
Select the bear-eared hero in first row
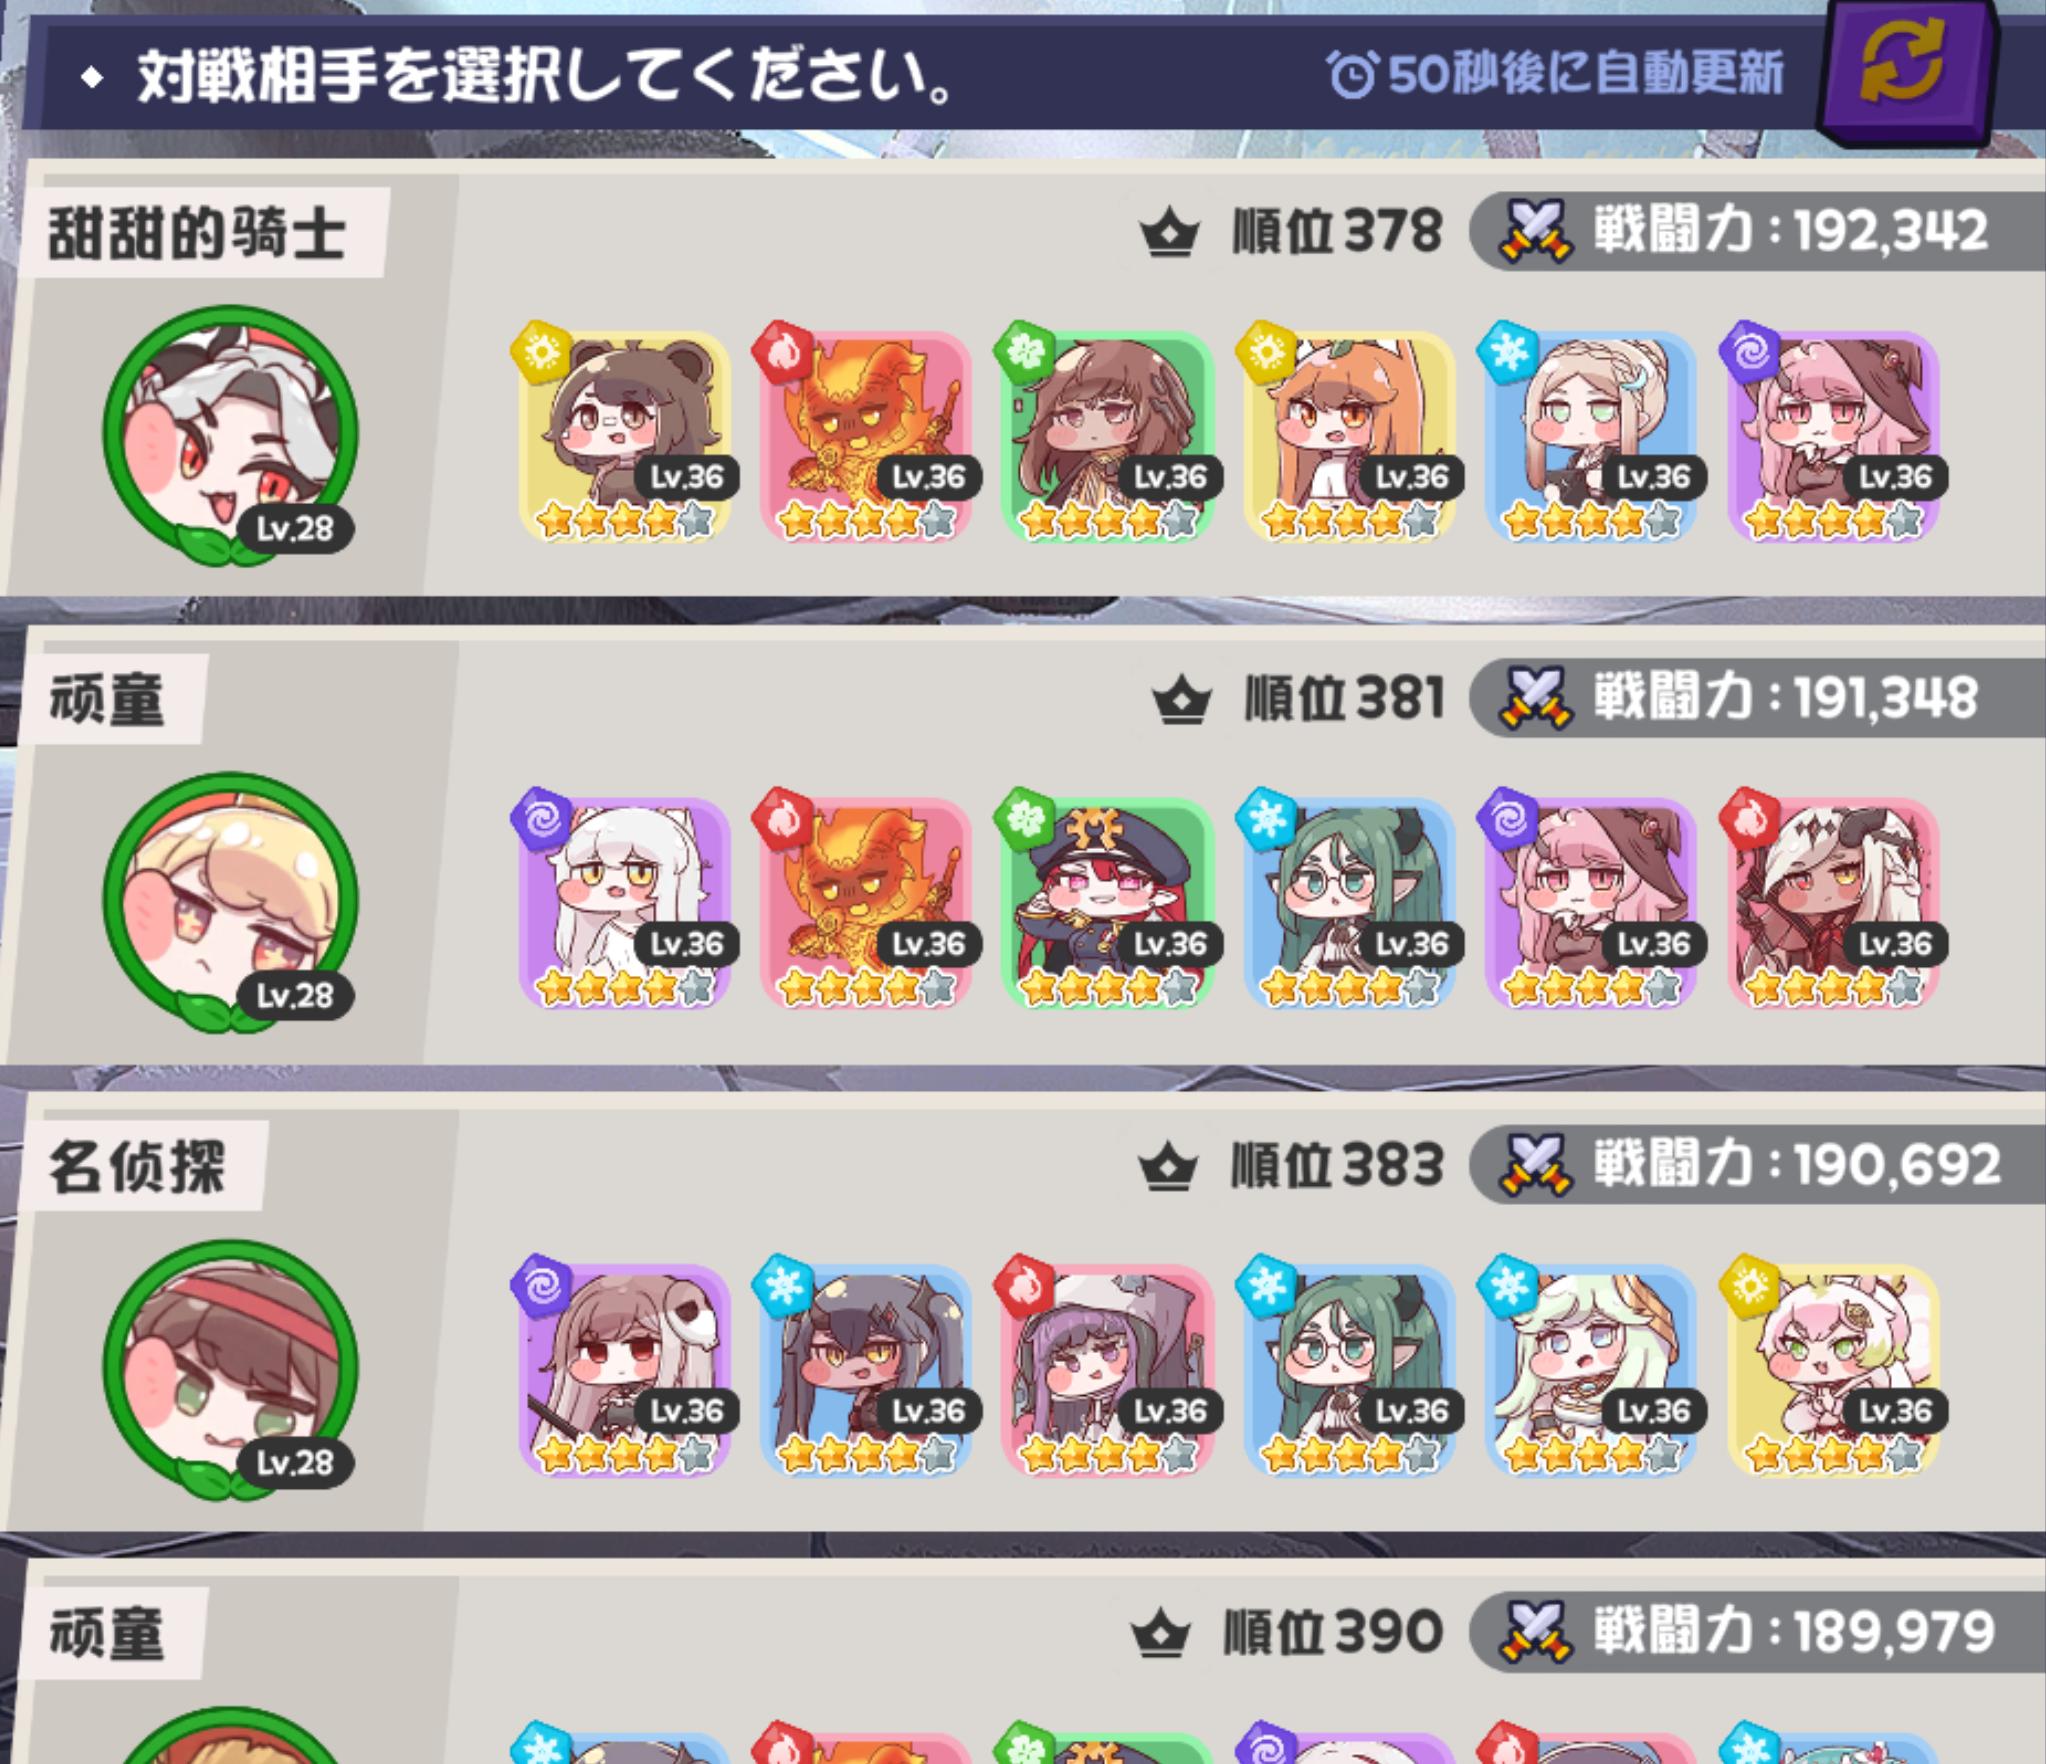pos(625,436)
